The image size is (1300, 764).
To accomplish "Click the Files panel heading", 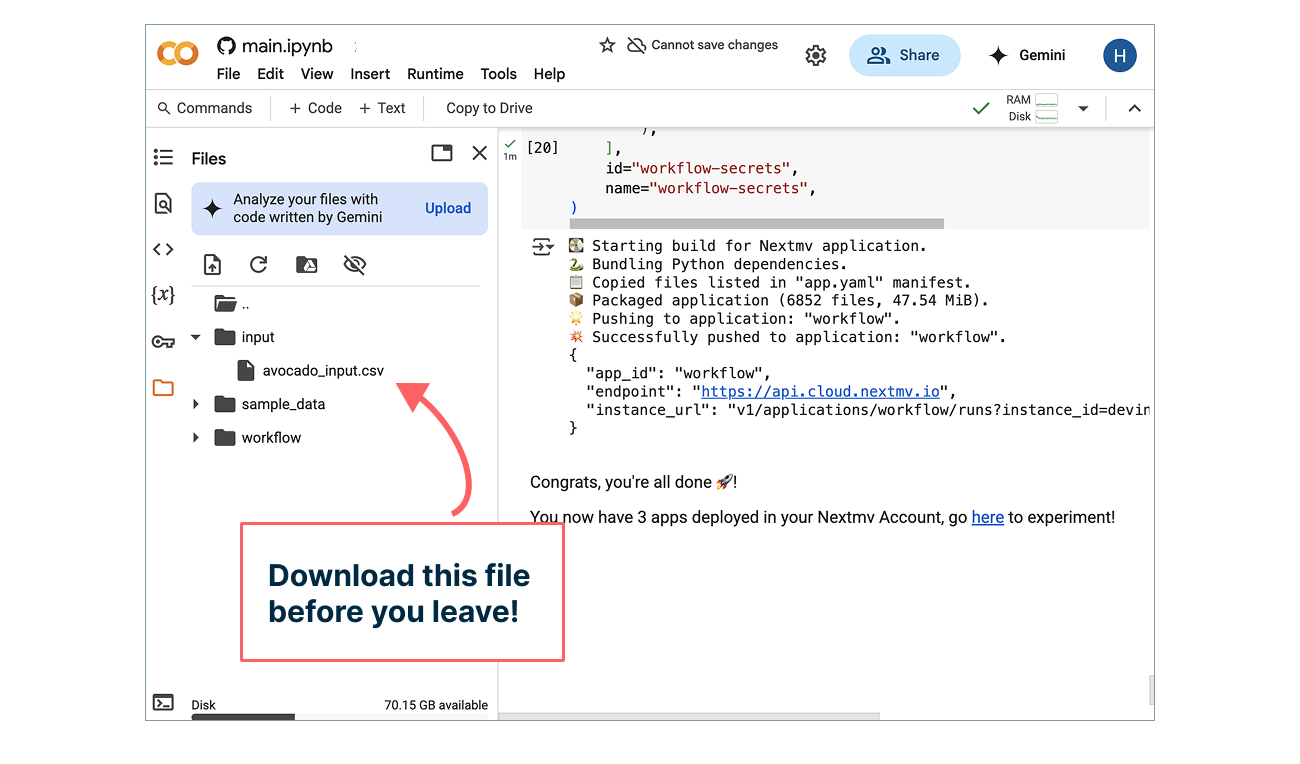I will pos(209,158).
